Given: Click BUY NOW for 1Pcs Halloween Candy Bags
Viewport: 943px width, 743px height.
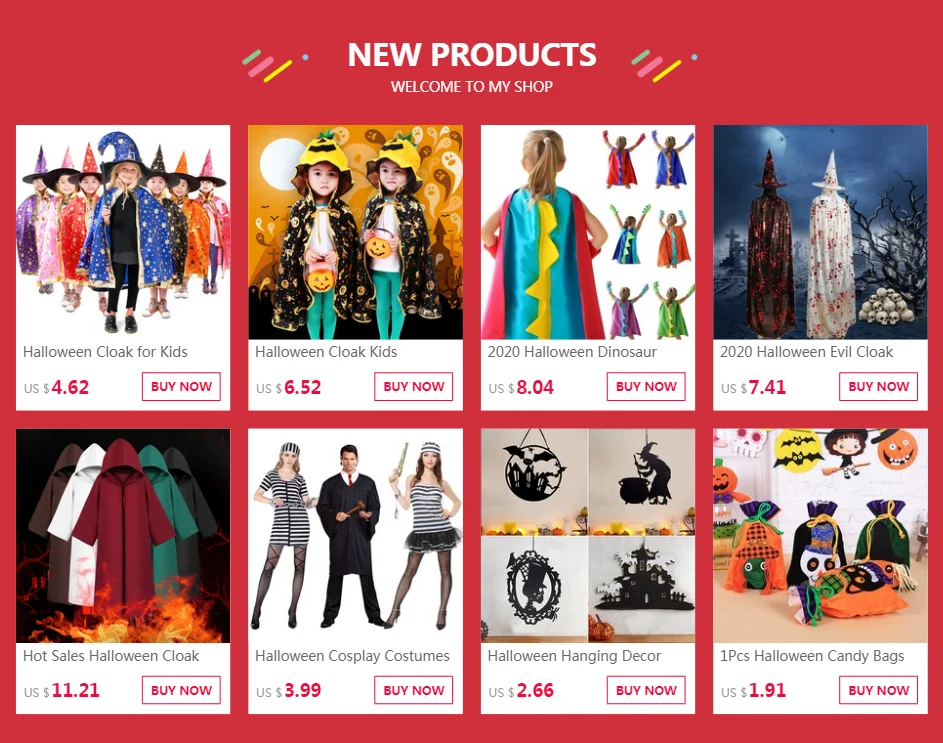Looking at the screenshot, I should tap(879, 690).
